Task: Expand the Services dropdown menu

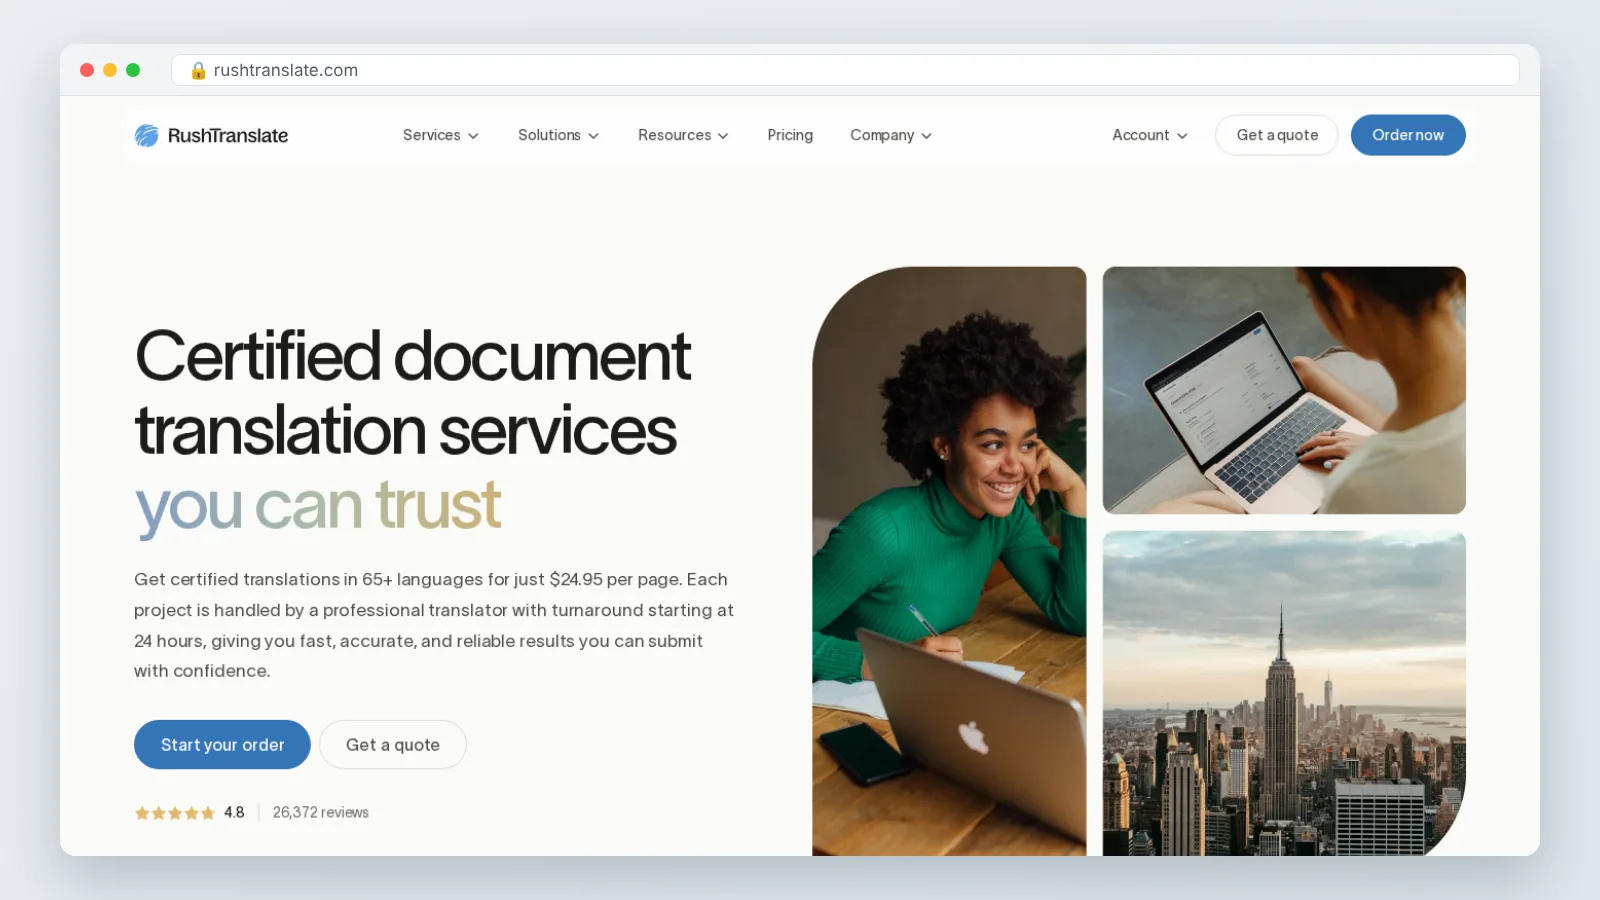Action: pos(441,135)
